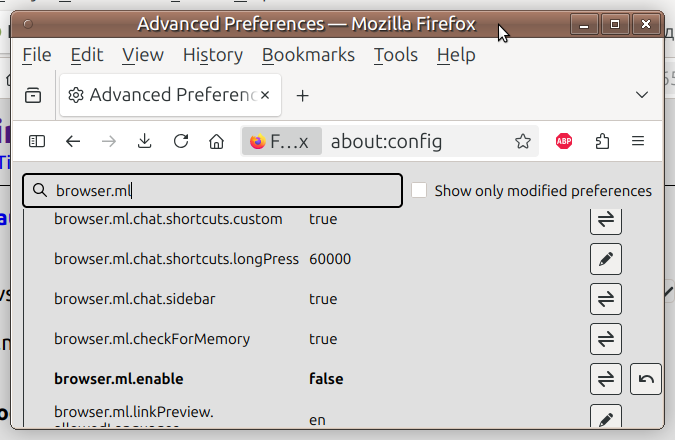This screenshot has width=675, height=440.
Task: Open the Downloads panel
Action: (145, 142)
